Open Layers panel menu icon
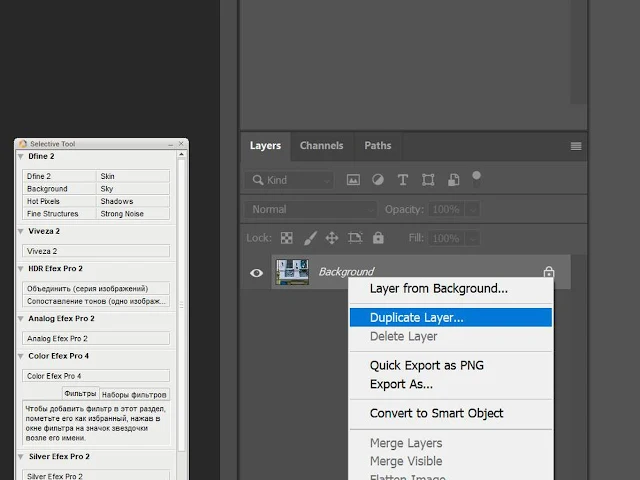 [x=576, y=146]
